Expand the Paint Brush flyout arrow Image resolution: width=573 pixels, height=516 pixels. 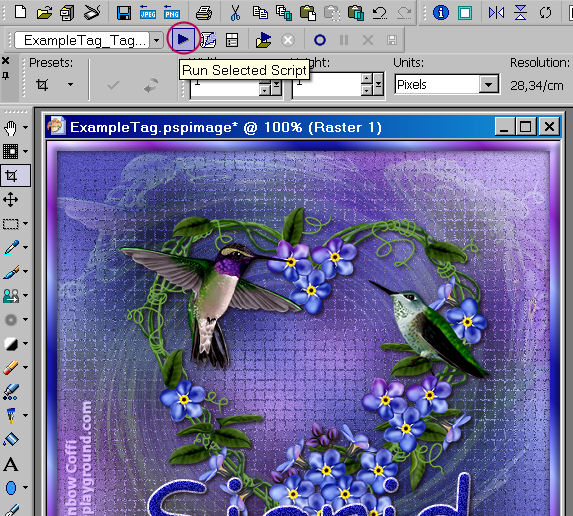[x=25, y=271]
